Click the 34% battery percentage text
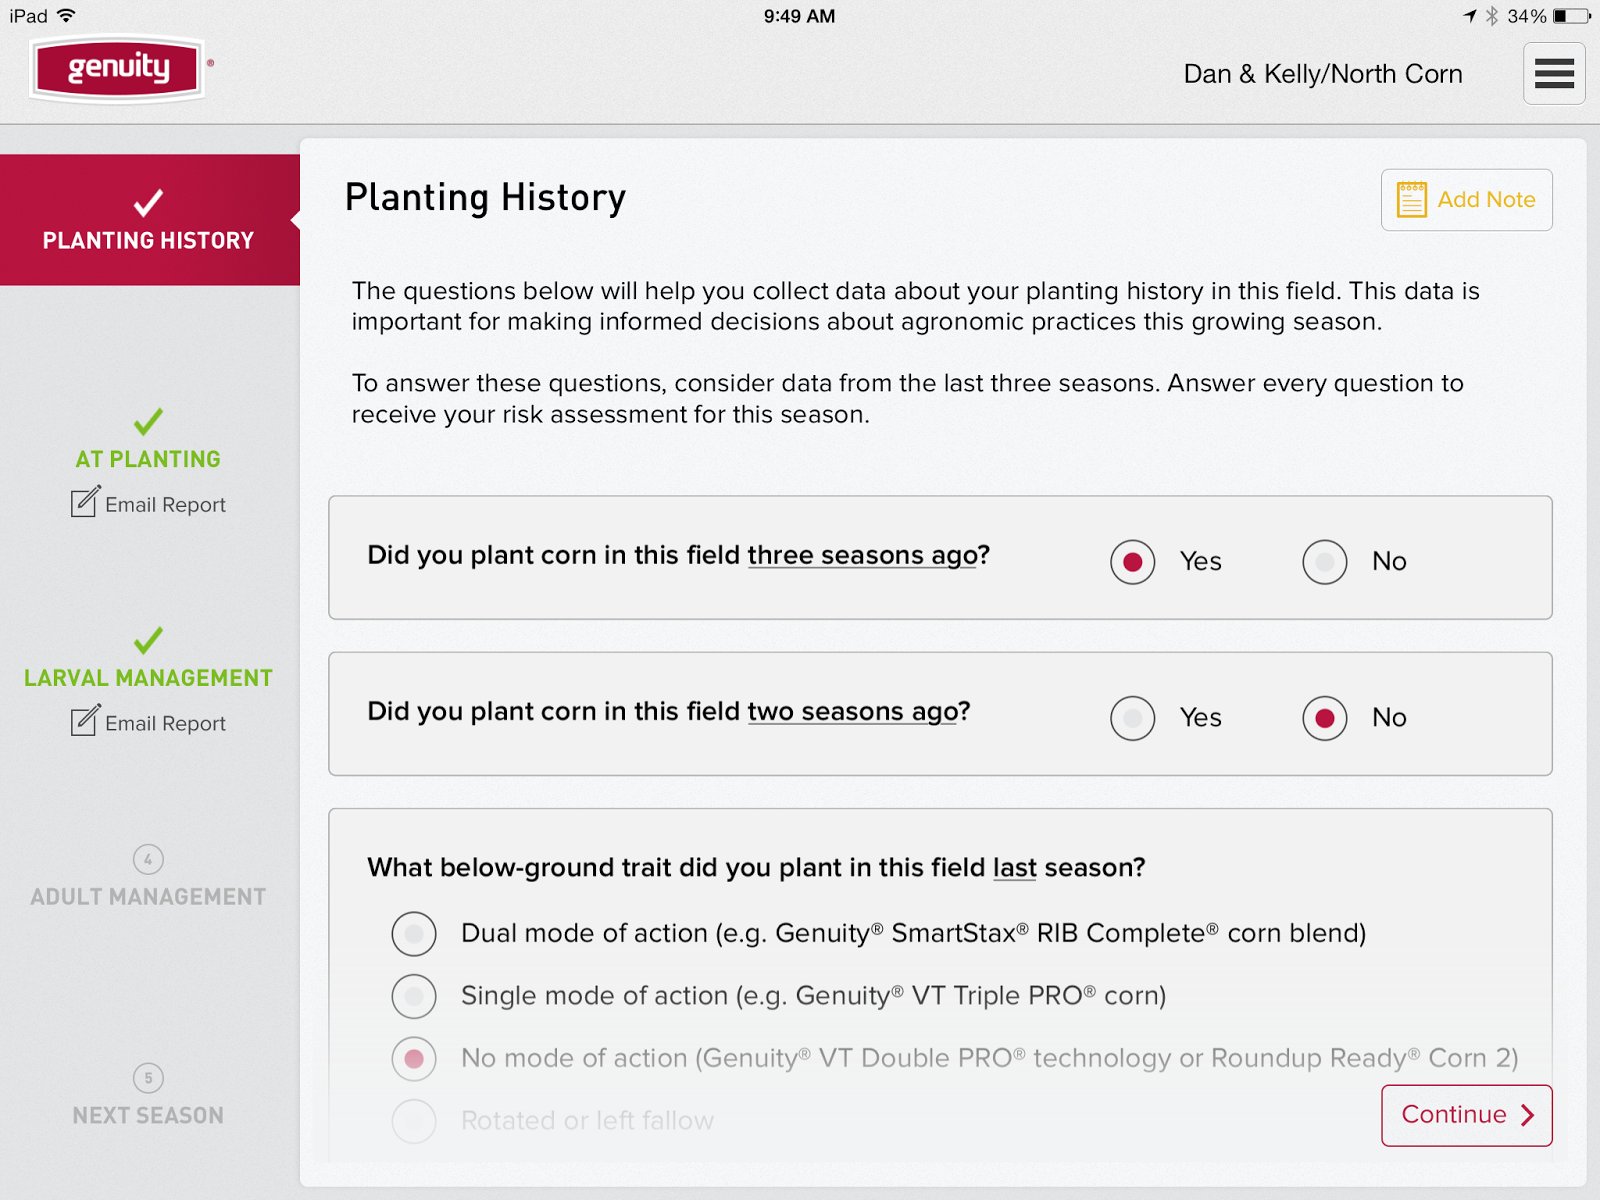1600x1200 pixels. [1527, 16]
